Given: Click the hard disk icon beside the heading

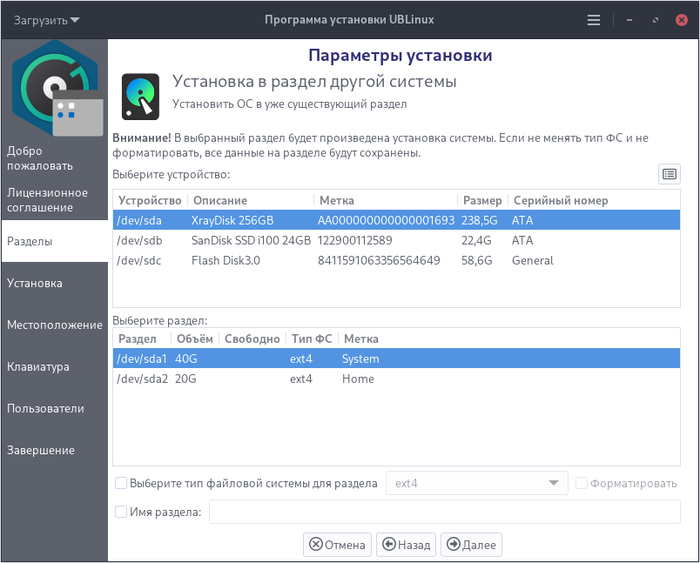Looking at the screenshot, I should point(140,96).
